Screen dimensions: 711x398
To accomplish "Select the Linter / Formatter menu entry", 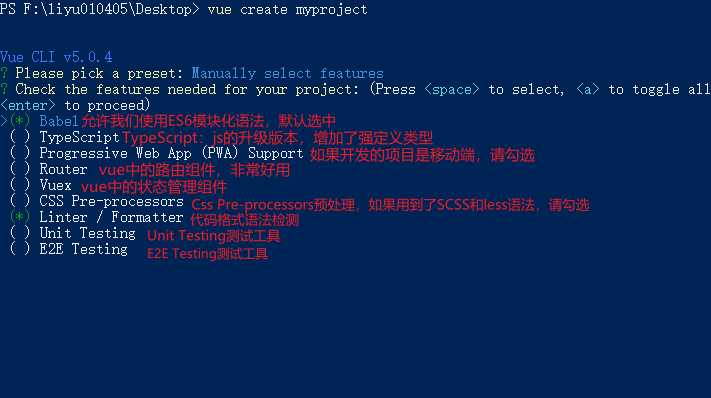I will (x=112, y=217).
